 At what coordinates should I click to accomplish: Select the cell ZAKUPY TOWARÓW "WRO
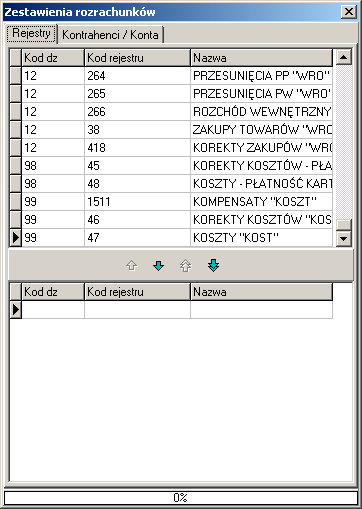coord(262,130)
